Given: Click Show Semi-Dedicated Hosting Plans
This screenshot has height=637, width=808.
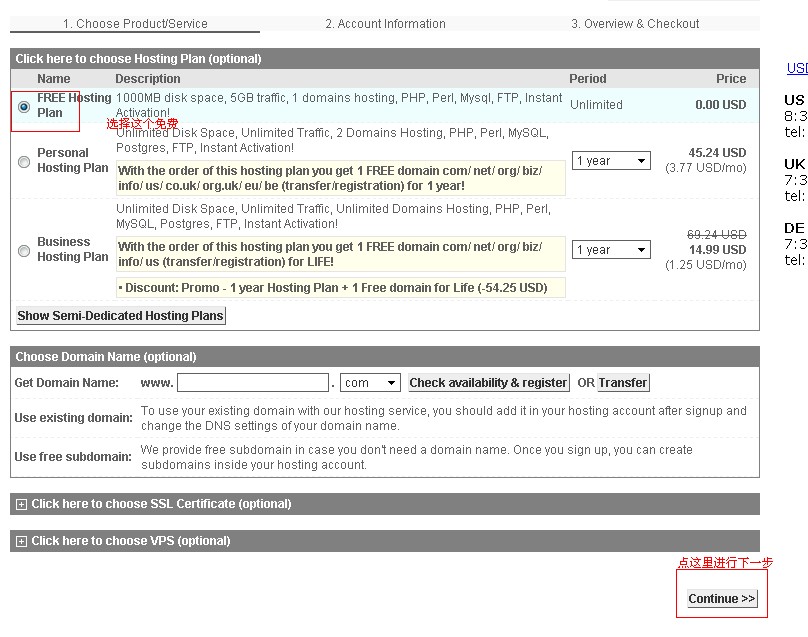Looking at the screenshot, I should point(120,315).
